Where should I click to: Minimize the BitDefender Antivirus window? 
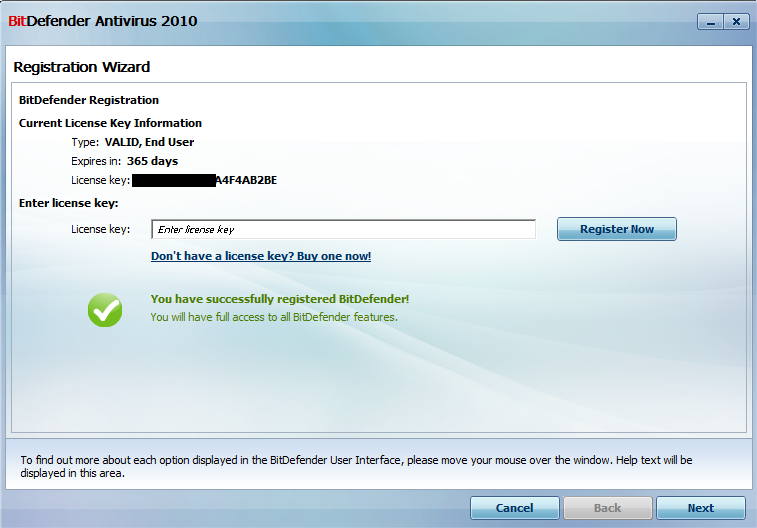click(710, 22)
